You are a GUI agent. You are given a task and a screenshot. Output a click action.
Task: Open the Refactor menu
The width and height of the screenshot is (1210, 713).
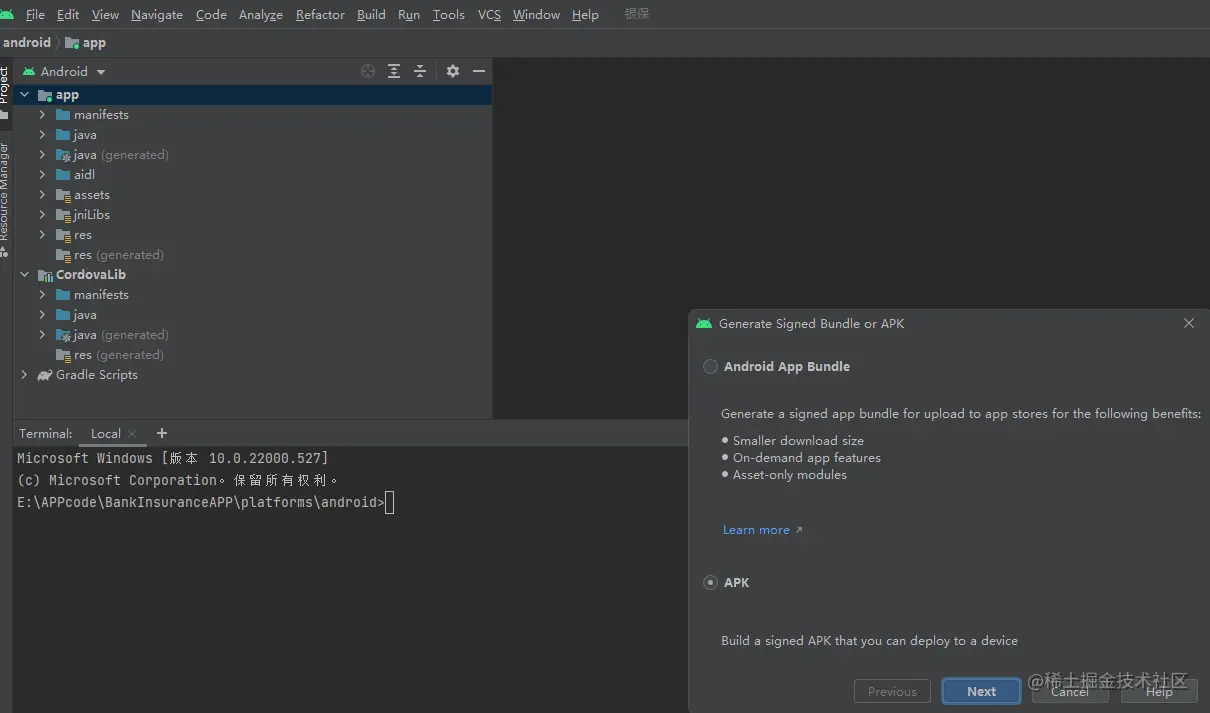(x=320, y=14)
